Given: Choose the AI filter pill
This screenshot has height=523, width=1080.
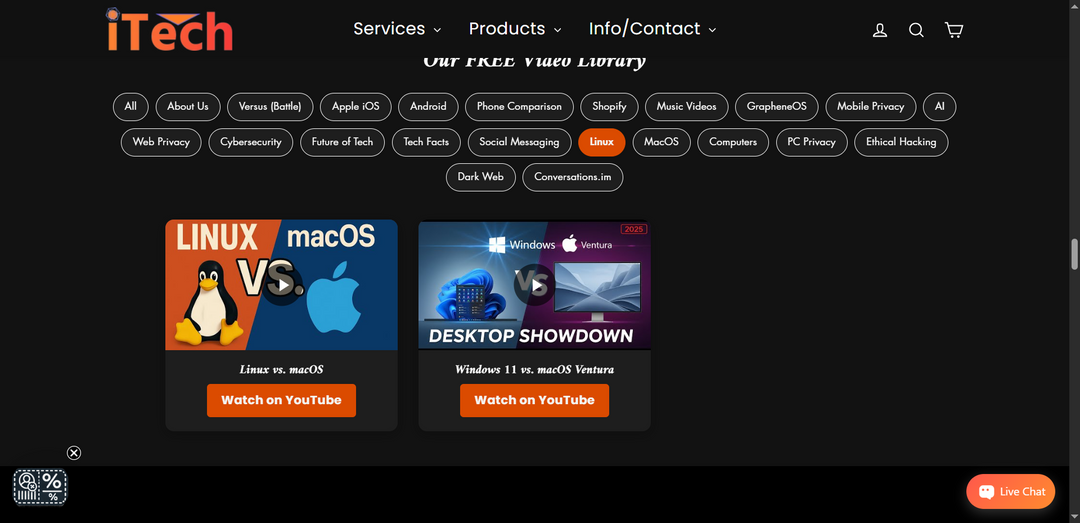Looking at the screenshot, I should click(939, 107).
